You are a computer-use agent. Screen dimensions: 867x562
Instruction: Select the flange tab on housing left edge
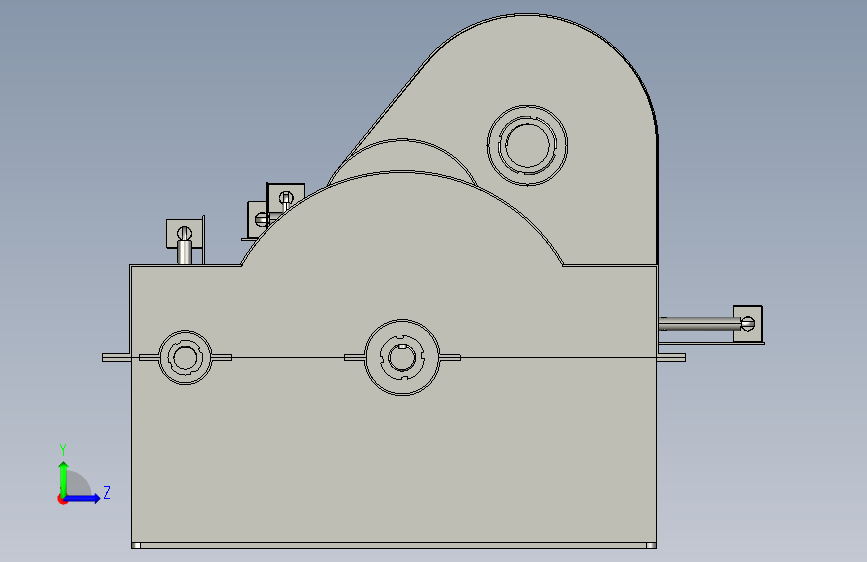pyautogui.click(x=116, y=358)
